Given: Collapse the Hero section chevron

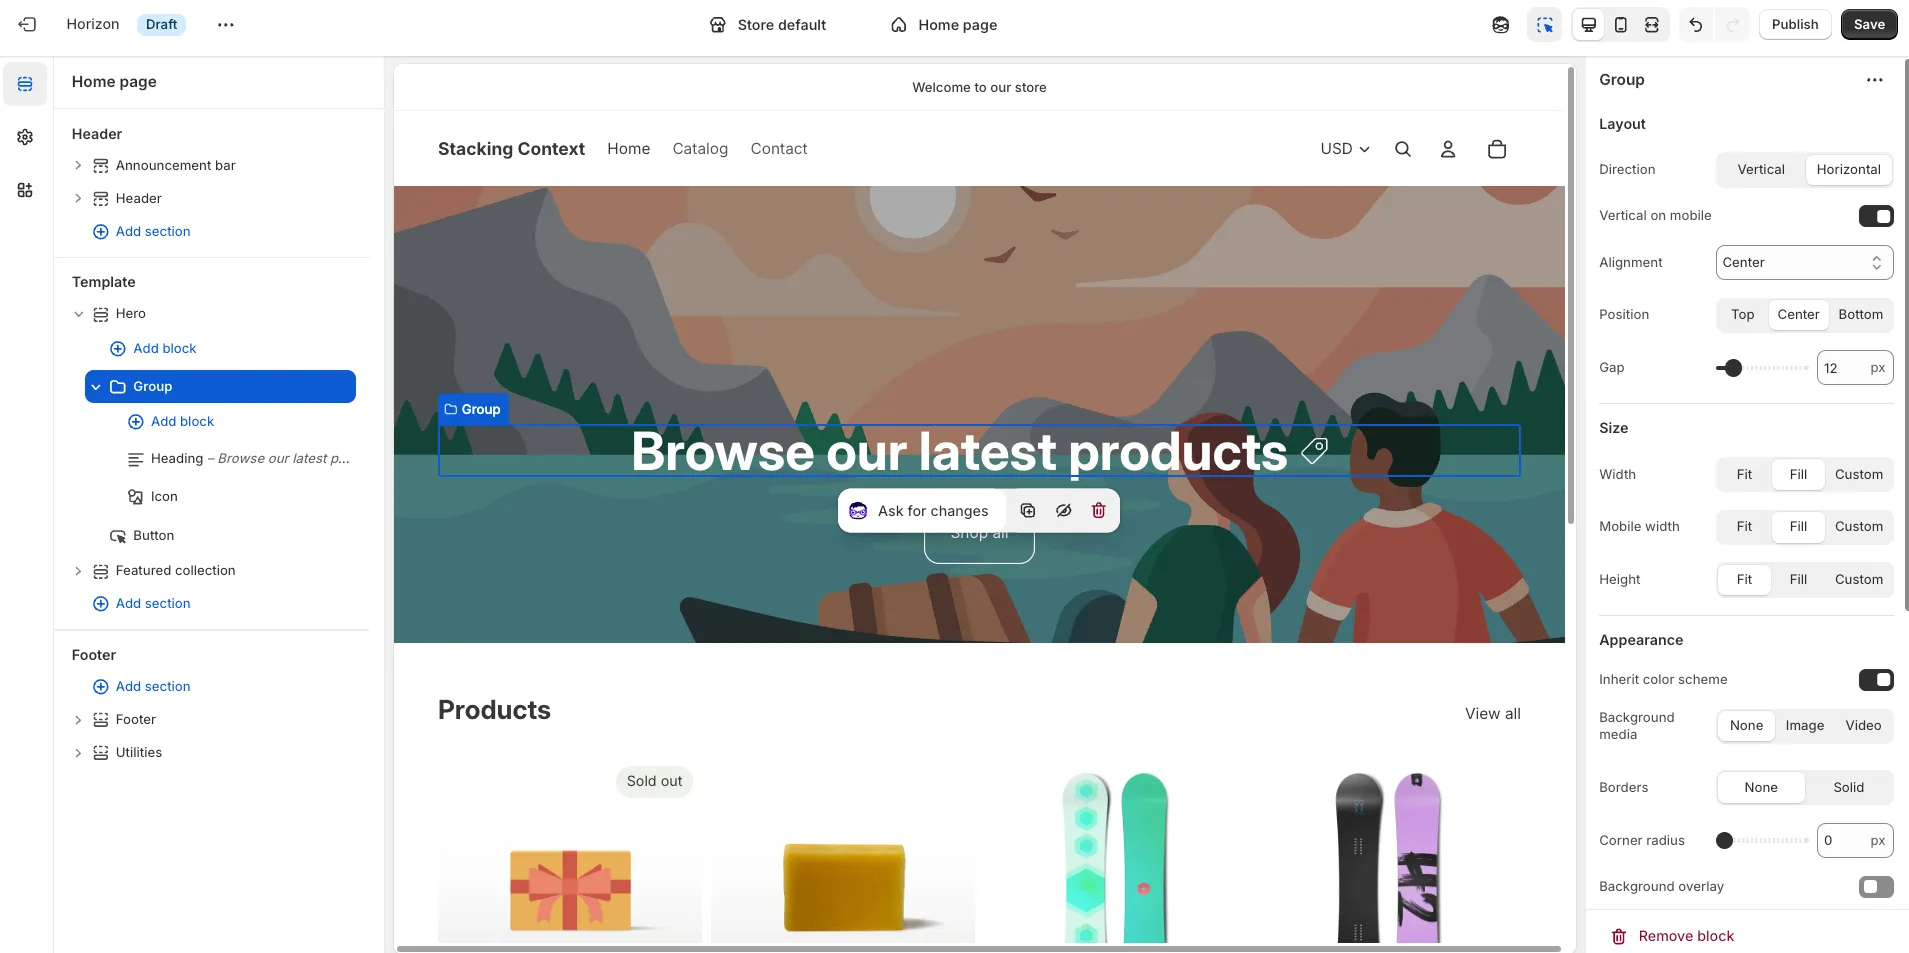Looking at the screenshot, I should (78, 314).
